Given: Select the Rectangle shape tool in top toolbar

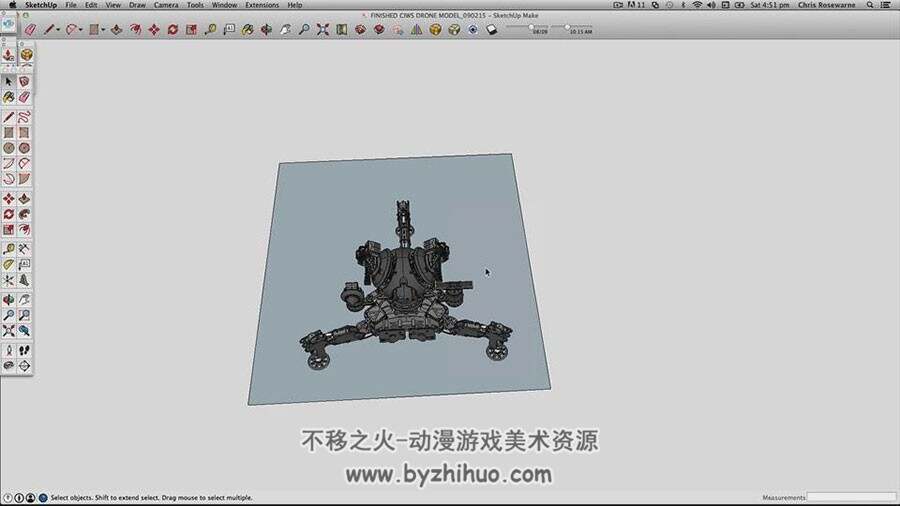Looking at the screenshot, I should point(94,29).
